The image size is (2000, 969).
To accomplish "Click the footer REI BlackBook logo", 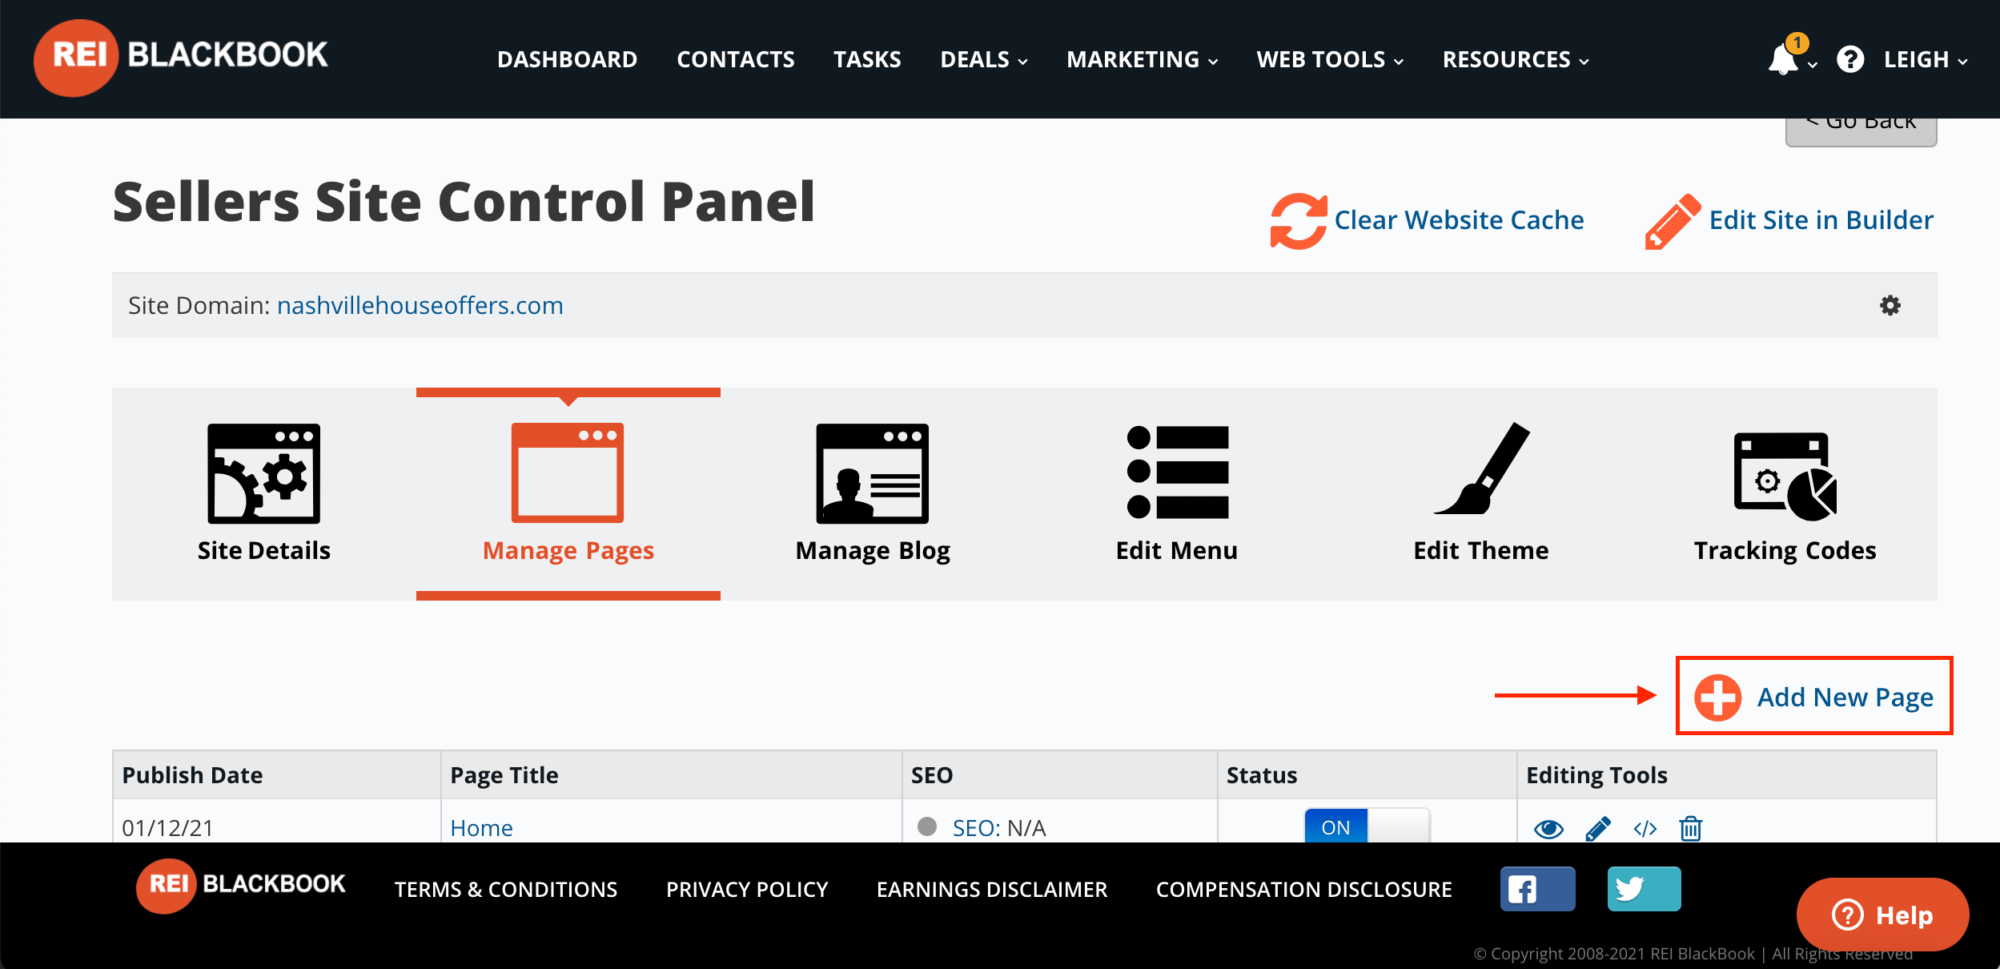I will [x=241, y=885].
